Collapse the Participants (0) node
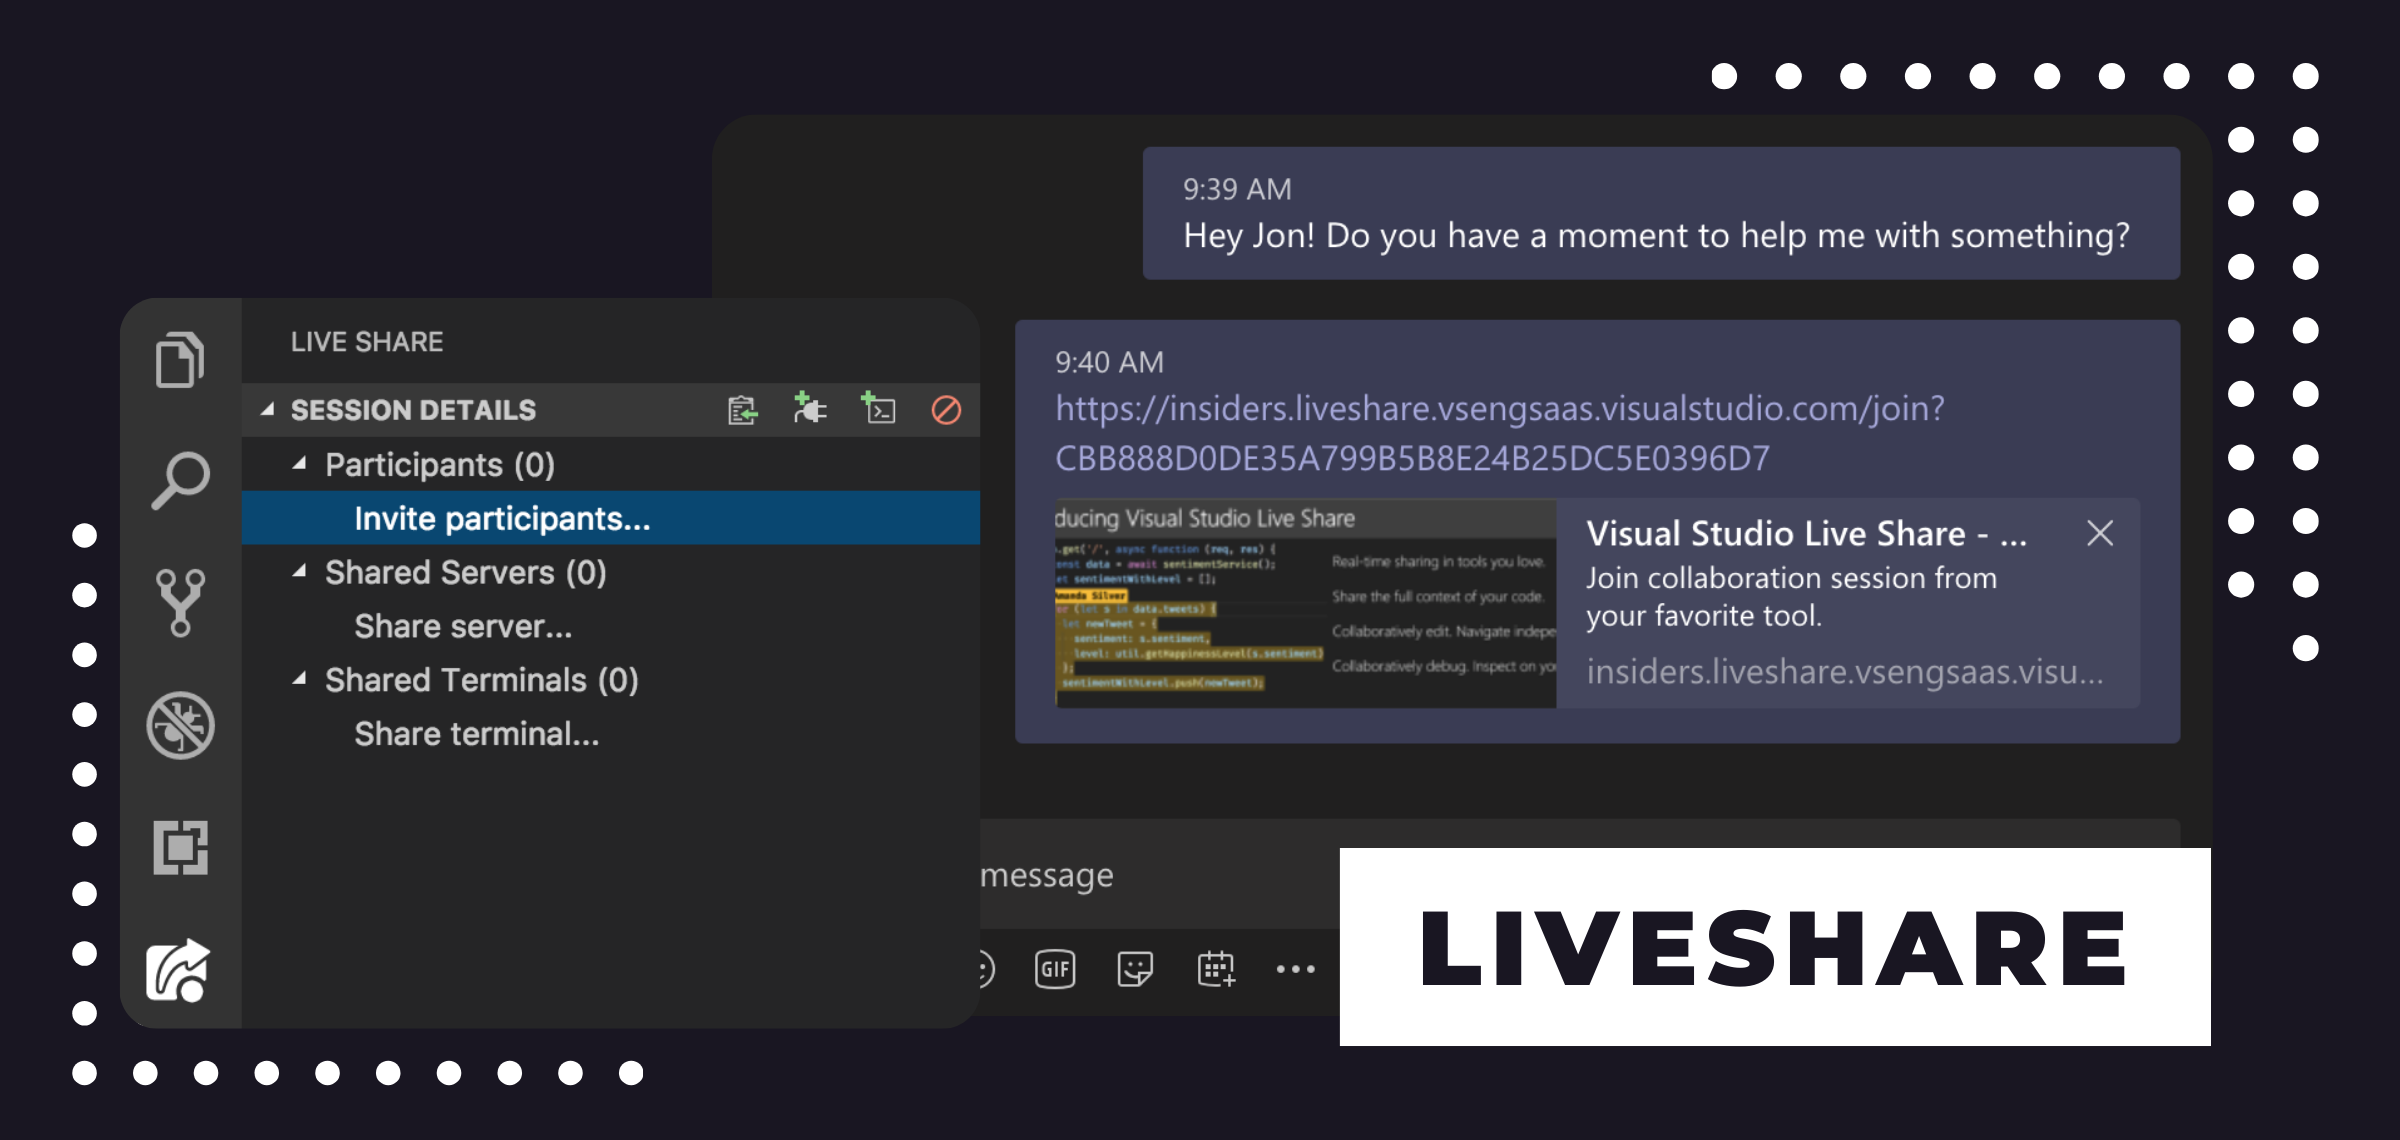Screen dimensions: 2400x1140 (x=299, y=463)
